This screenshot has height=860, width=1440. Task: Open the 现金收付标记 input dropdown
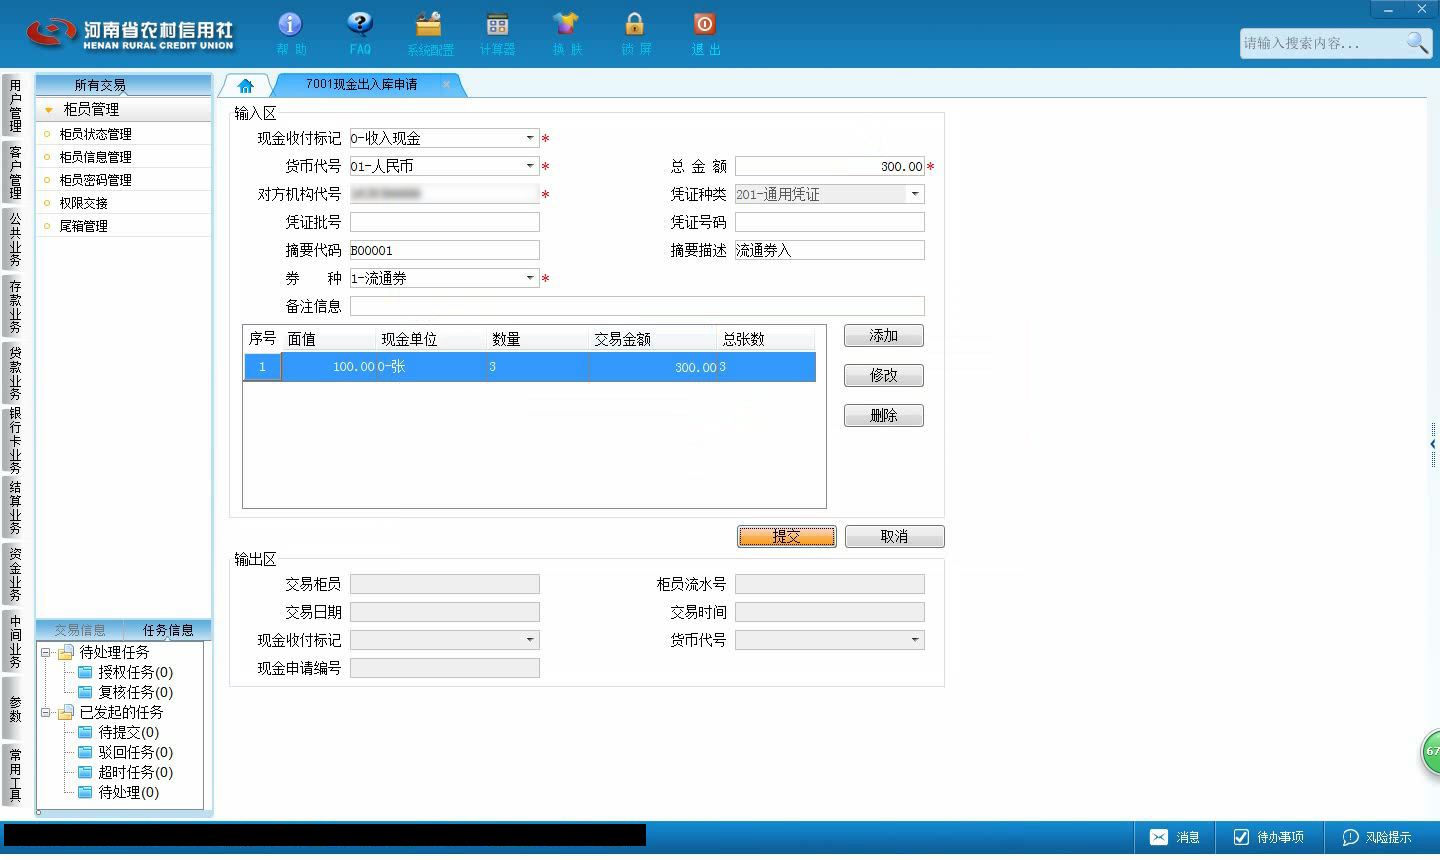[x=530, y=138]
